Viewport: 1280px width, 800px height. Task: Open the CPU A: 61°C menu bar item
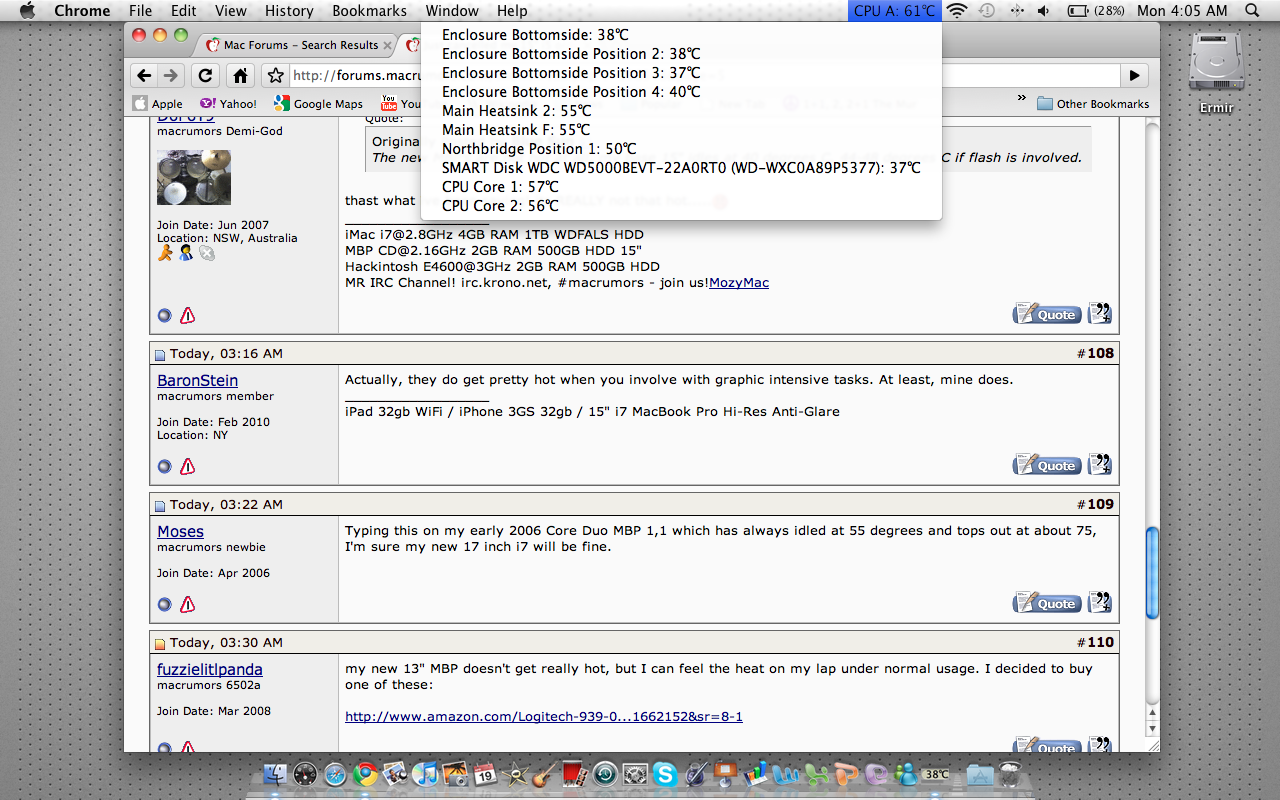click(895, 11)
